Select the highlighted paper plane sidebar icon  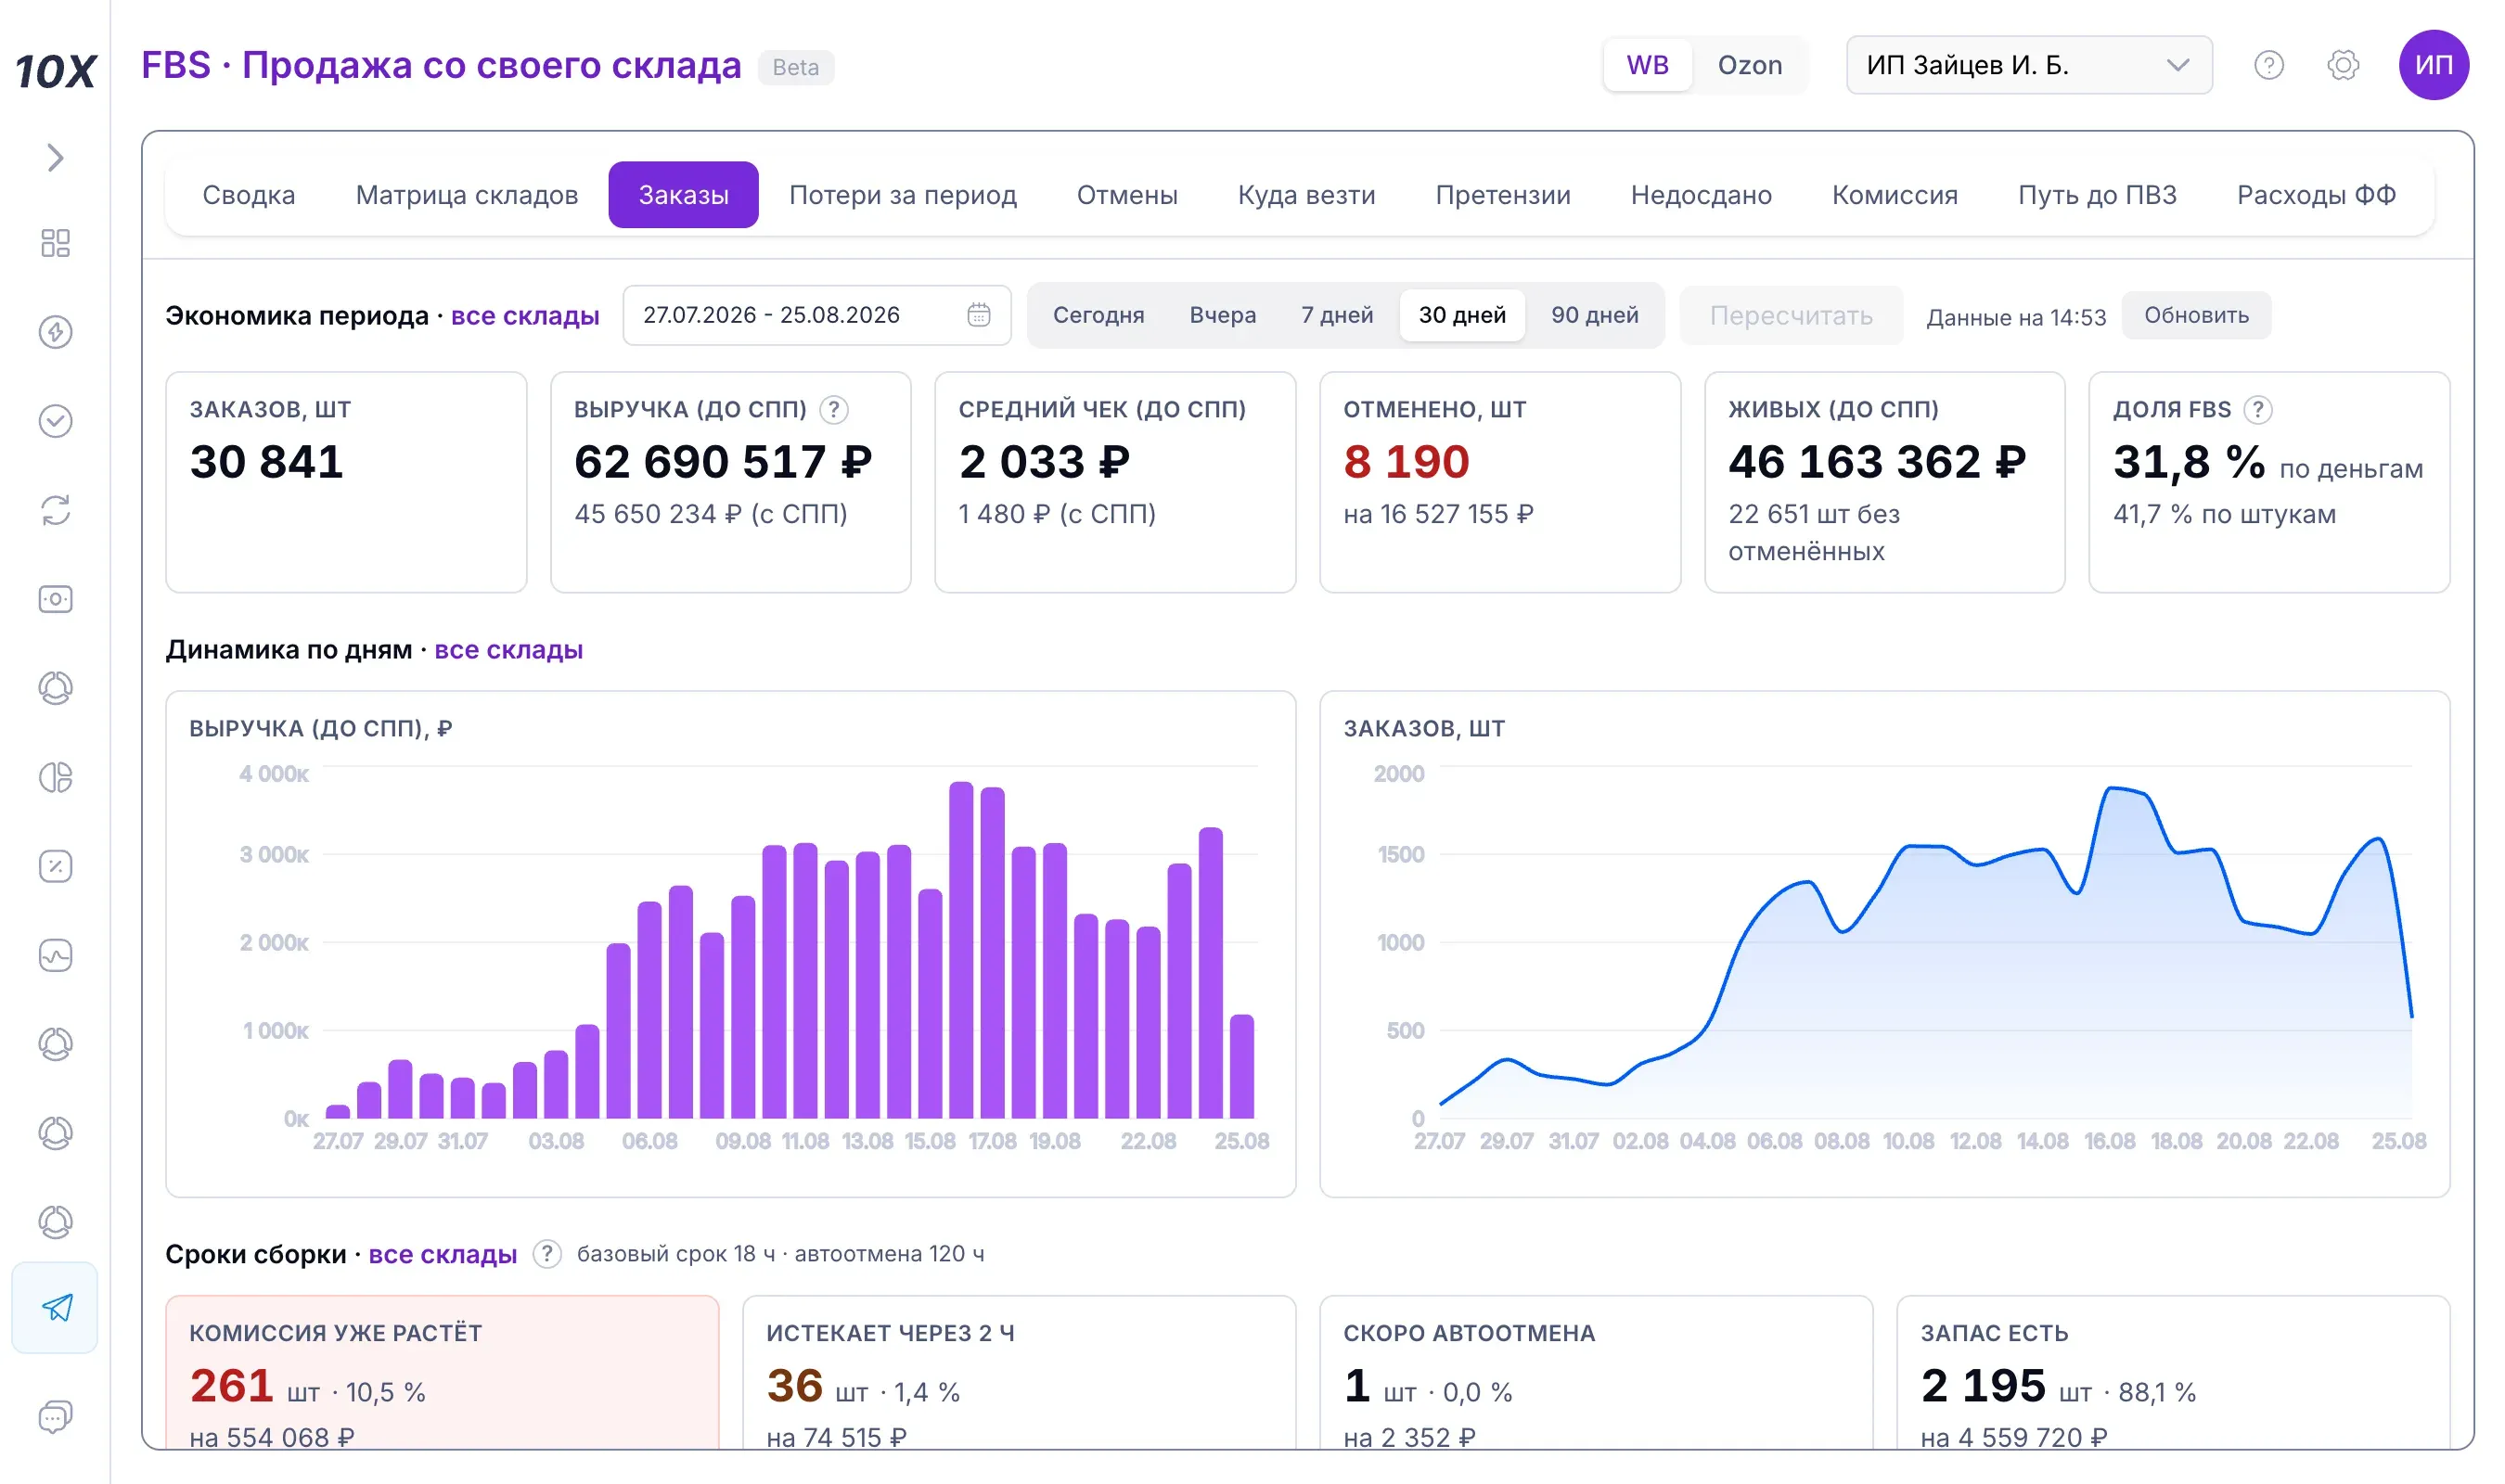pos(55,1308)
